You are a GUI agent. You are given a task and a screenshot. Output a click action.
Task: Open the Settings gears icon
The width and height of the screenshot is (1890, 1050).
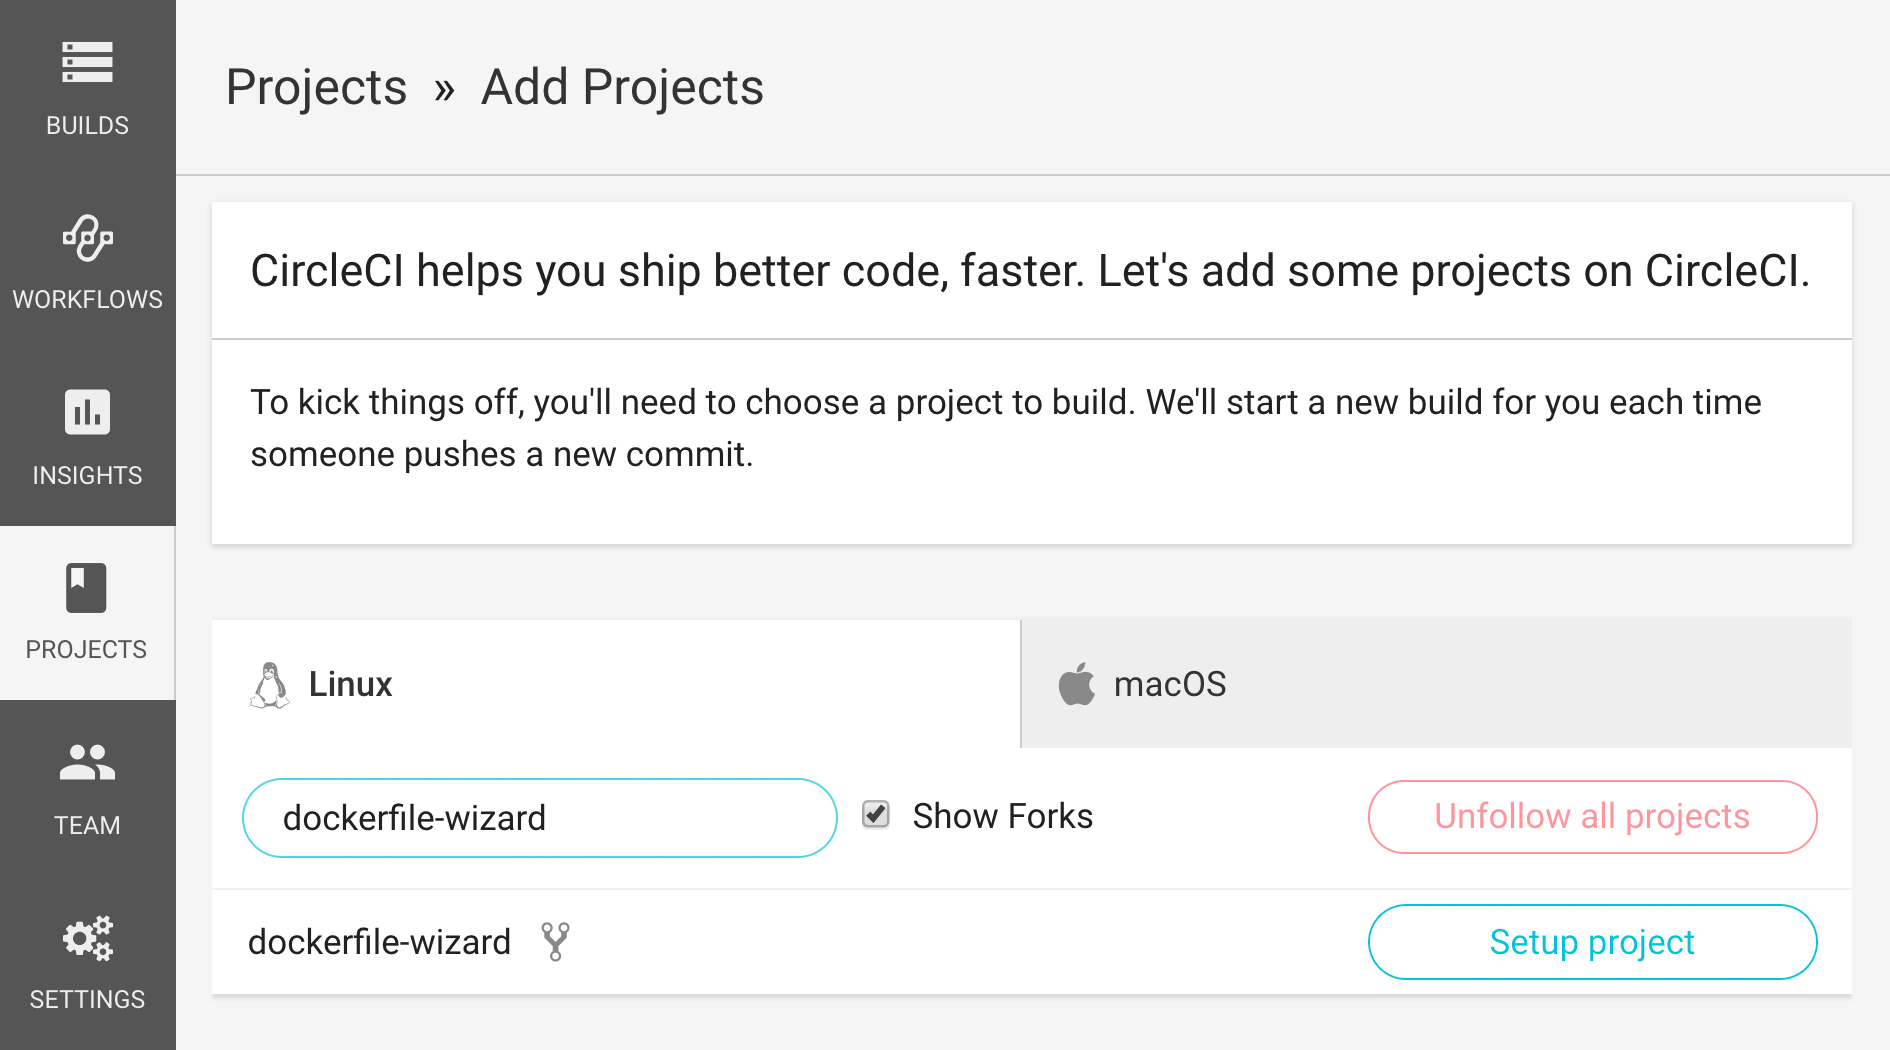[x=87, y=938]
